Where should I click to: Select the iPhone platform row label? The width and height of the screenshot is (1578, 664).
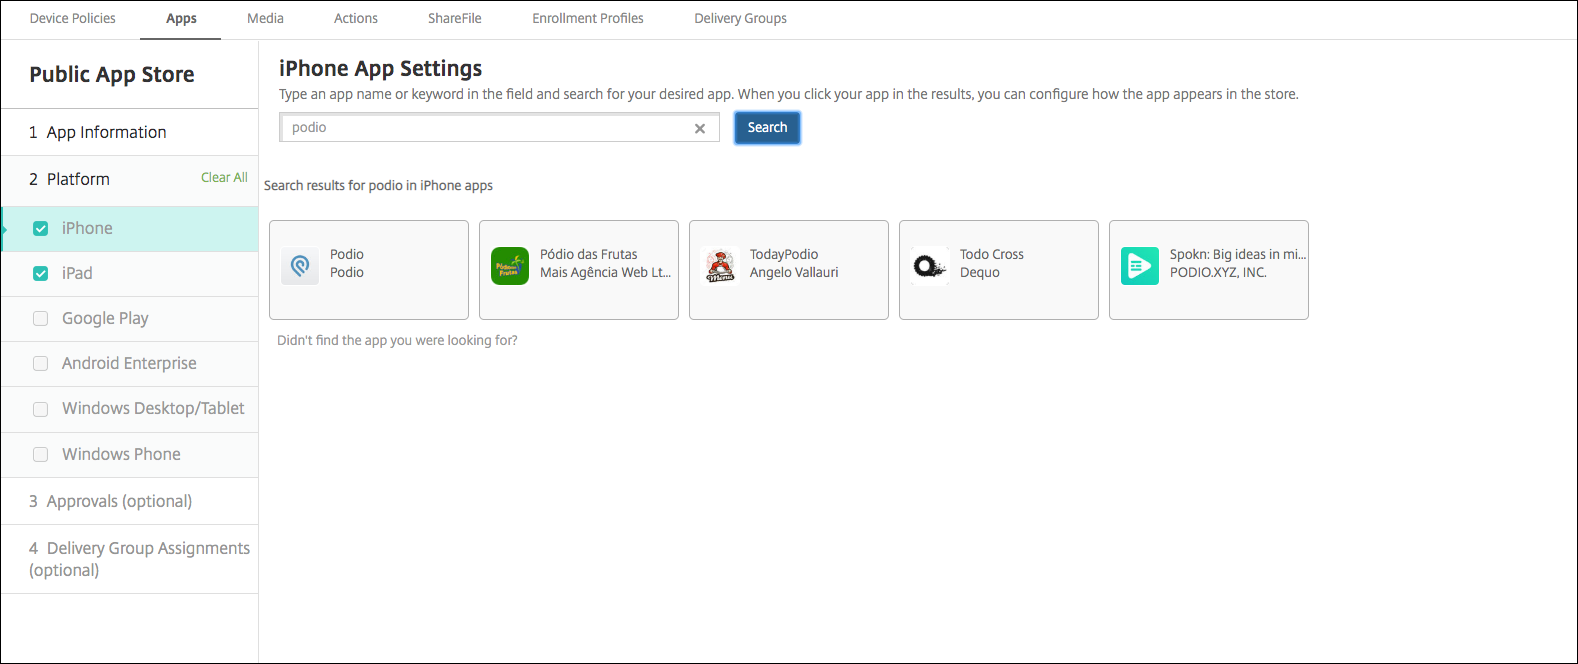coord(87,228)
